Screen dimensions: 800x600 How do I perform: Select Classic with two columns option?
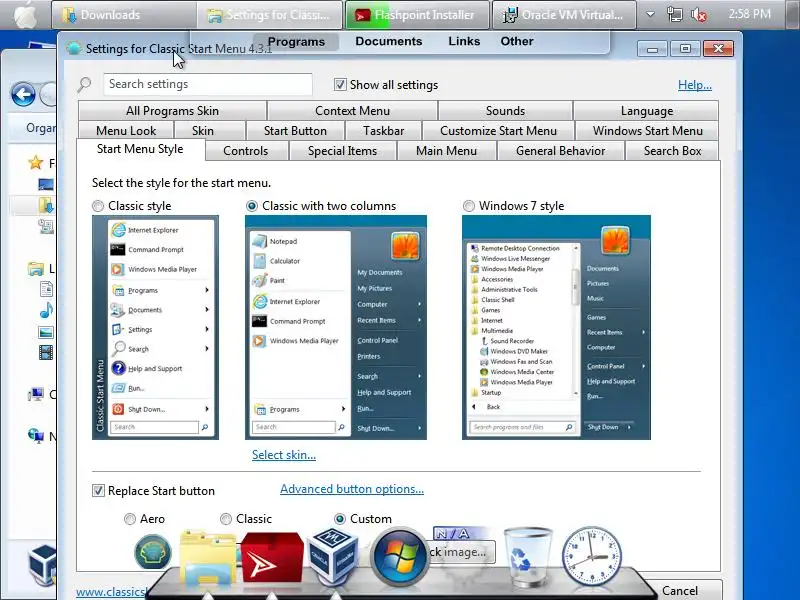pos(252,206)
